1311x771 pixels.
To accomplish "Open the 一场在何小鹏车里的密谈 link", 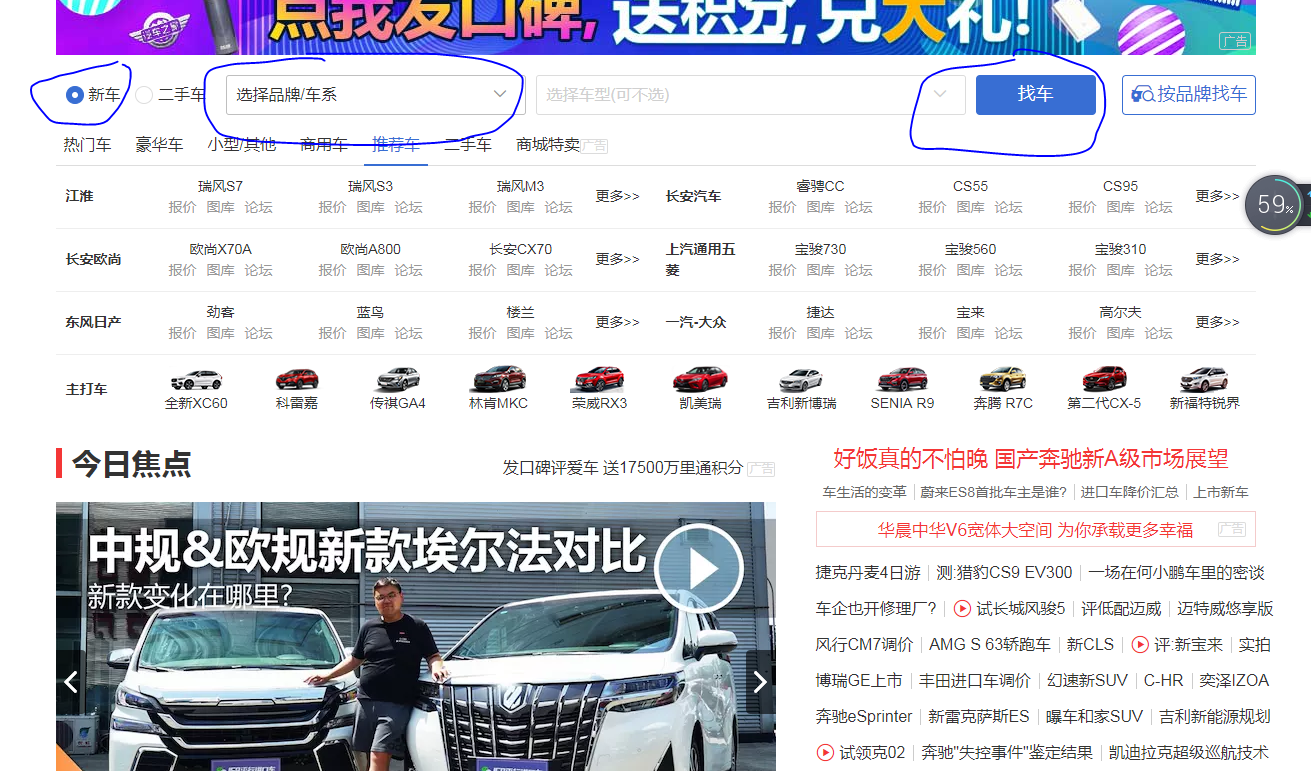I will click(x=1176, y=573).
